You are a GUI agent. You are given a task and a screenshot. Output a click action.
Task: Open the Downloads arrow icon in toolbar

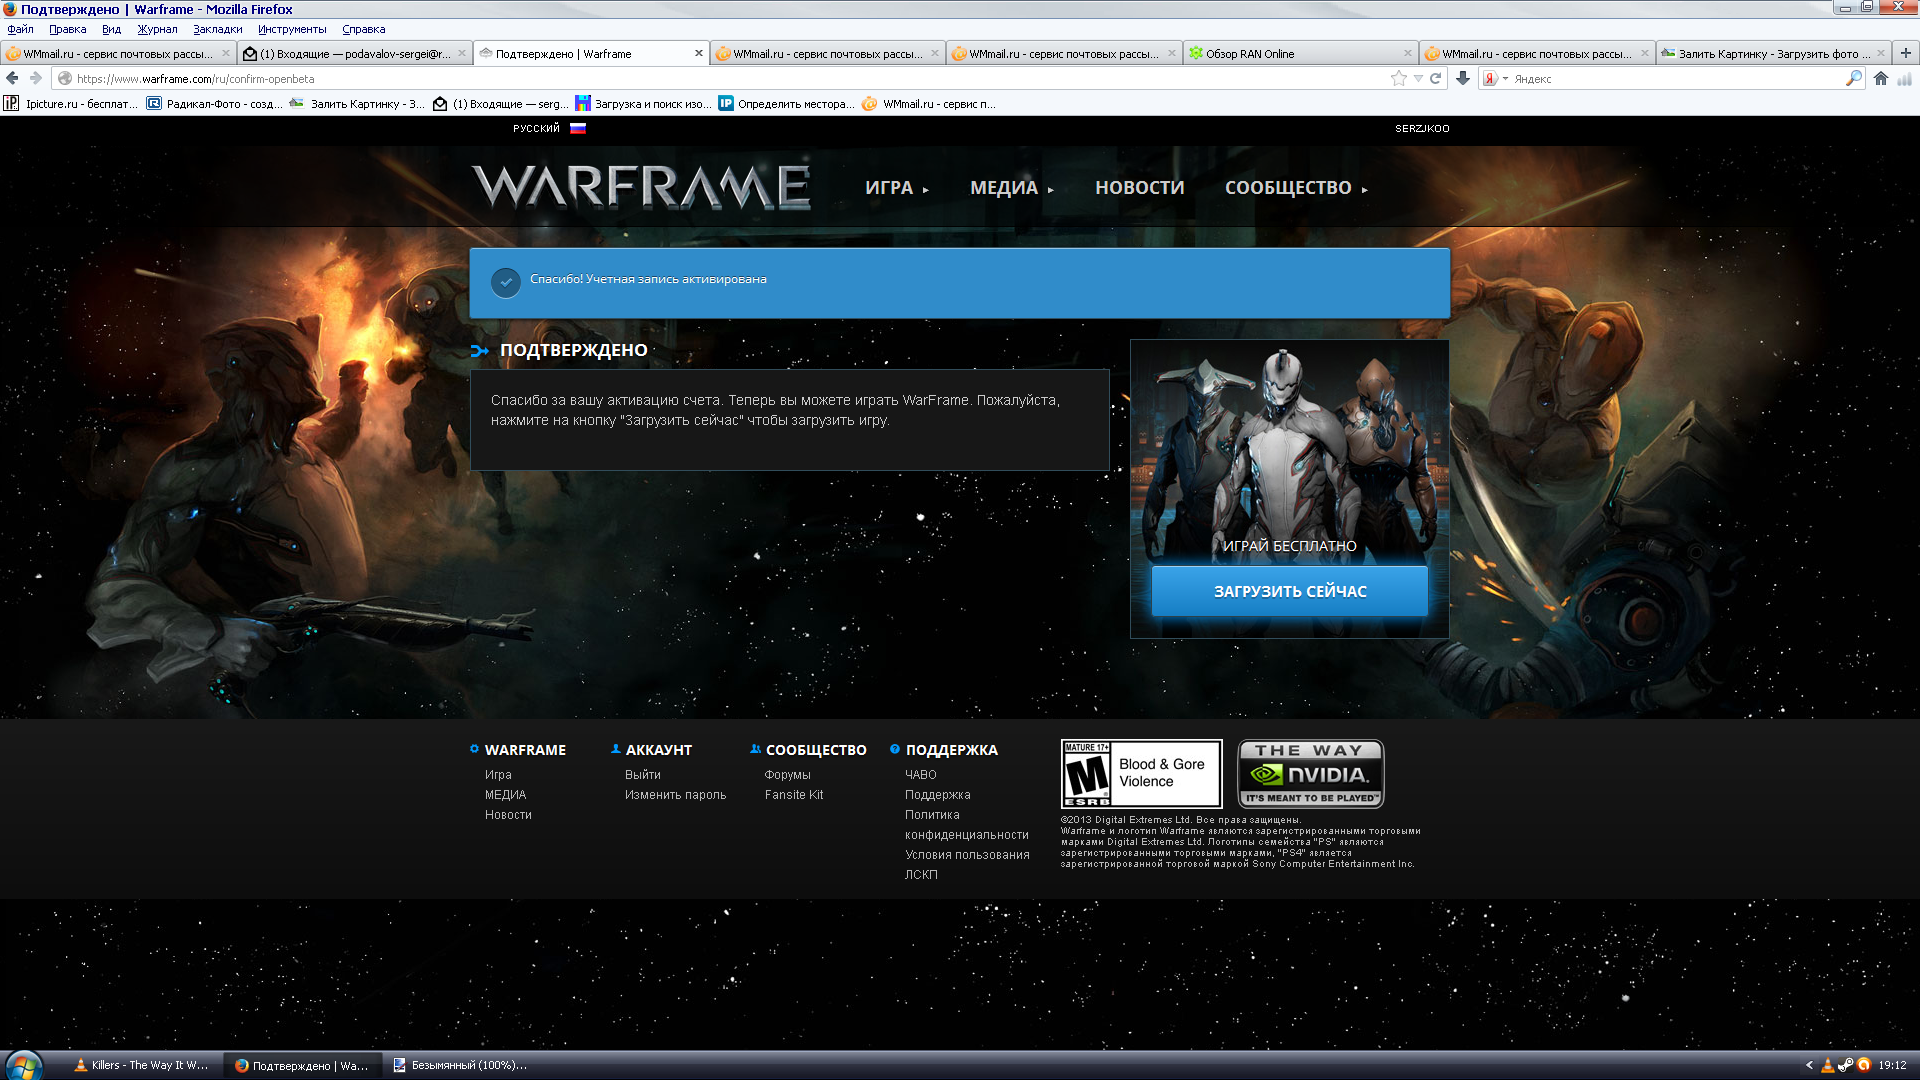pyautogui.click(x=1463, y=78)
